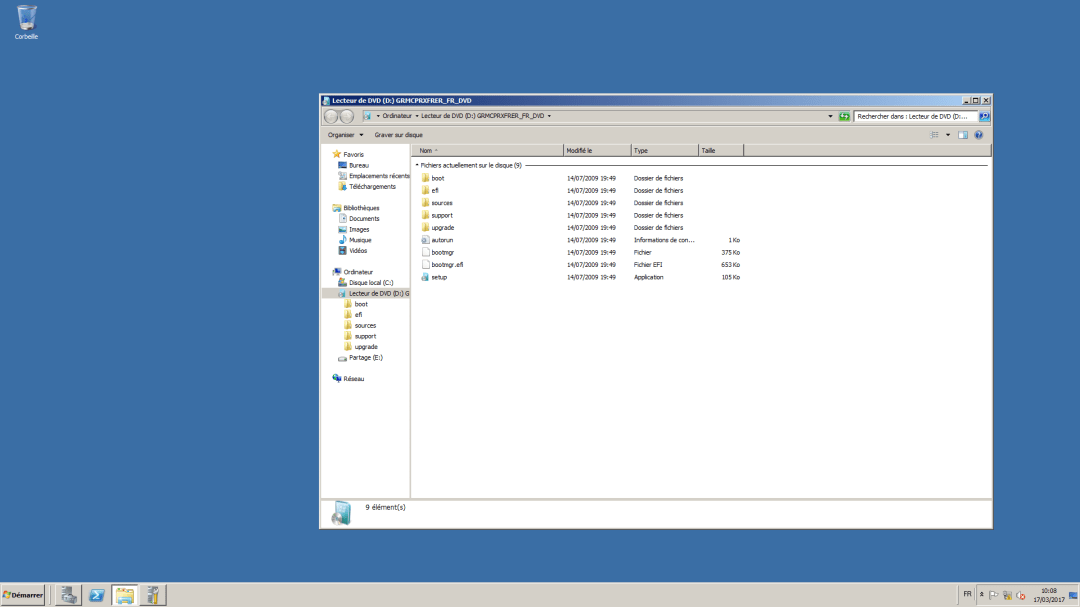Open the Démarrer menu

coord(24,595)
